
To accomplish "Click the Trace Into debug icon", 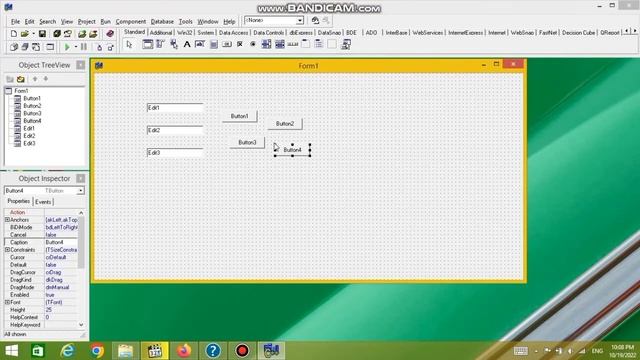I will pos(99,47).
